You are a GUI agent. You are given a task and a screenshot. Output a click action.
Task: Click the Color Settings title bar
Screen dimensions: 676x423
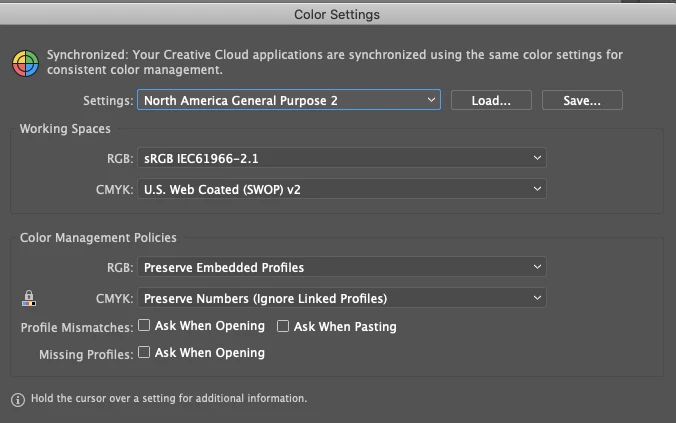[337, 14]
